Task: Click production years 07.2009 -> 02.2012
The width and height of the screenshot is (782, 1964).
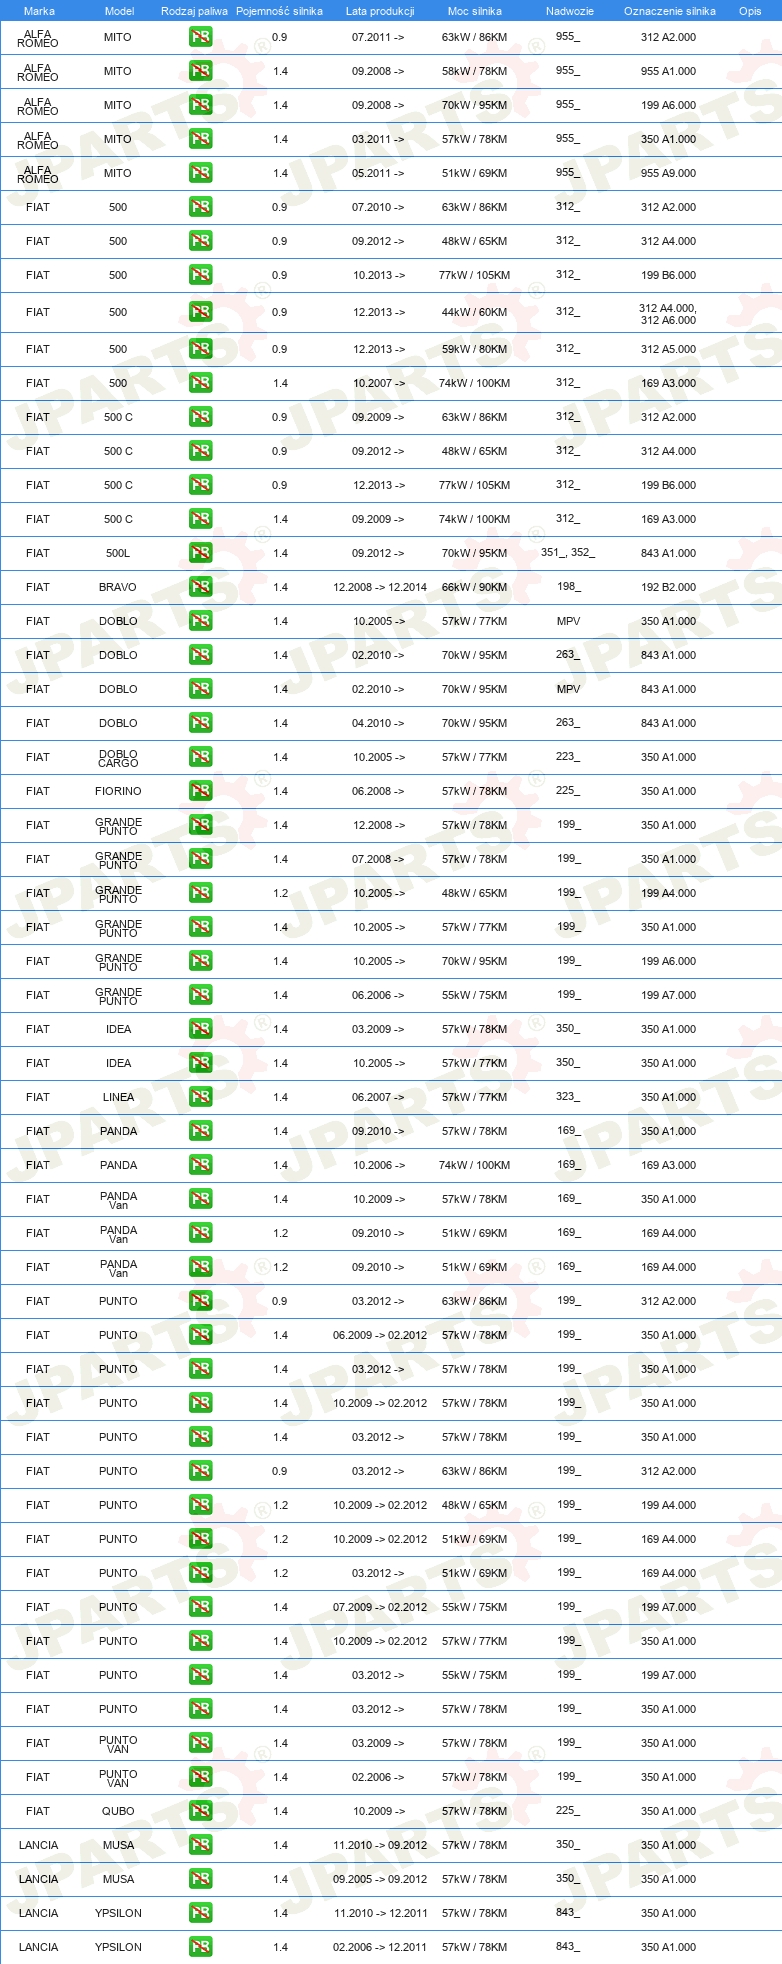Action: coord(380,1607)
